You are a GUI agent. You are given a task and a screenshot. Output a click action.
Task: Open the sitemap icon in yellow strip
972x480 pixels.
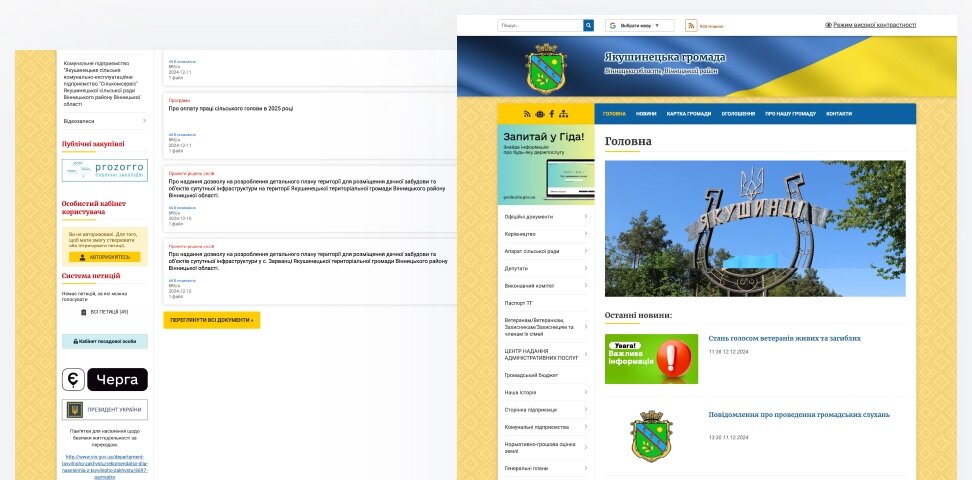tap(563, 114)
